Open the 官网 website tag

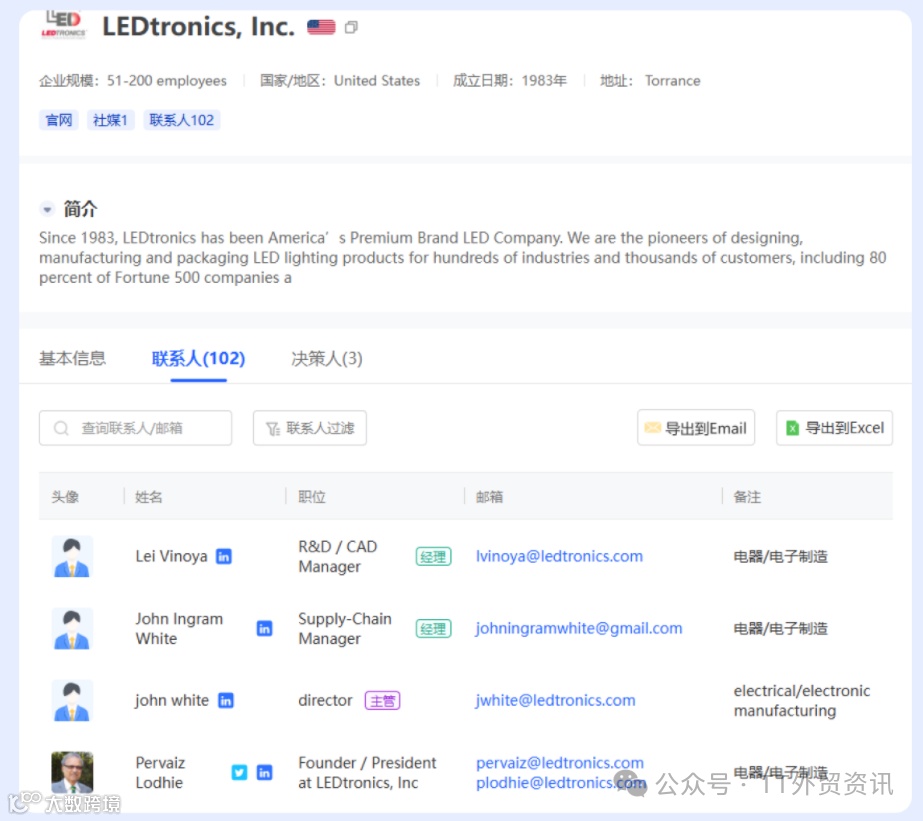coord(59,120)
